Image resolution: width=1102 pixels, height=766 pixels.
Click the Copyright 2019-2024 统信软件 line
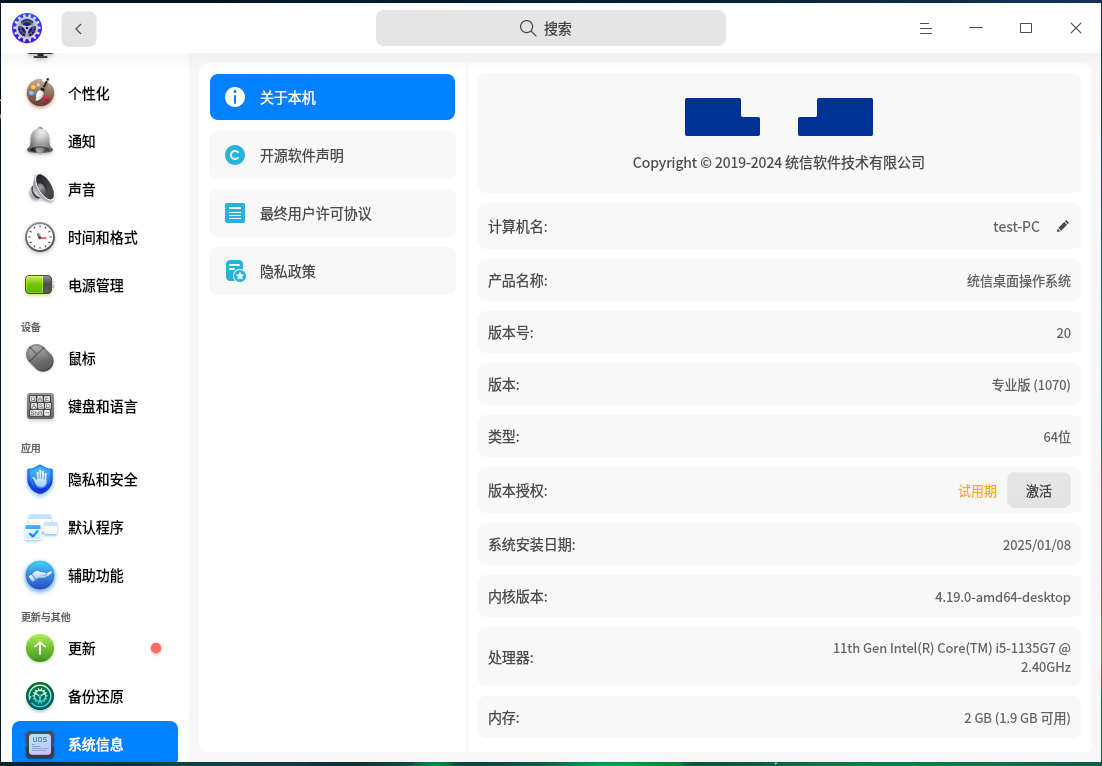pyautogui.click(x=779, y=163)
